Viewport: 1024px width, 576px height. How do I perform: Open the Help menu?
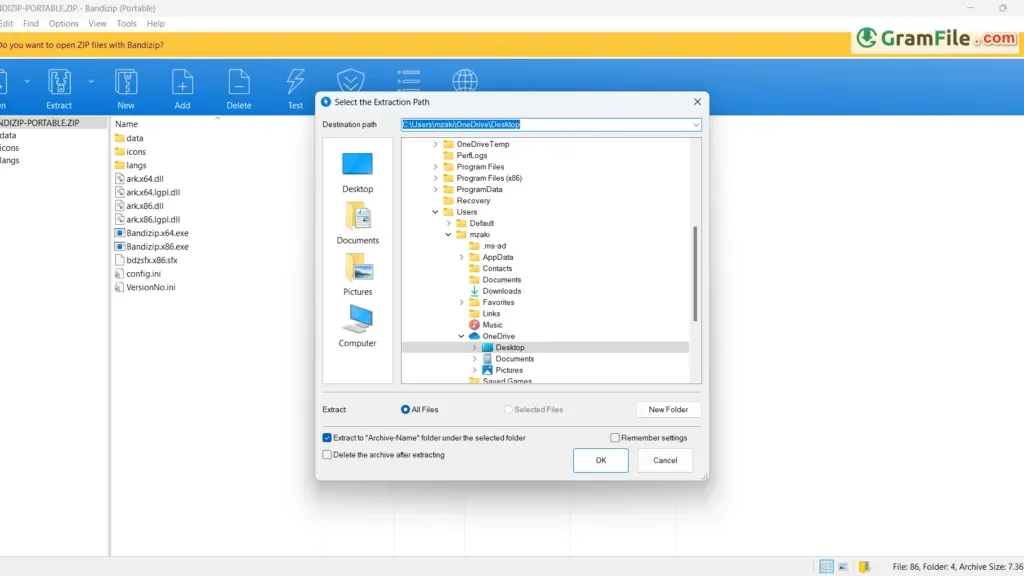tap(155, 24)
